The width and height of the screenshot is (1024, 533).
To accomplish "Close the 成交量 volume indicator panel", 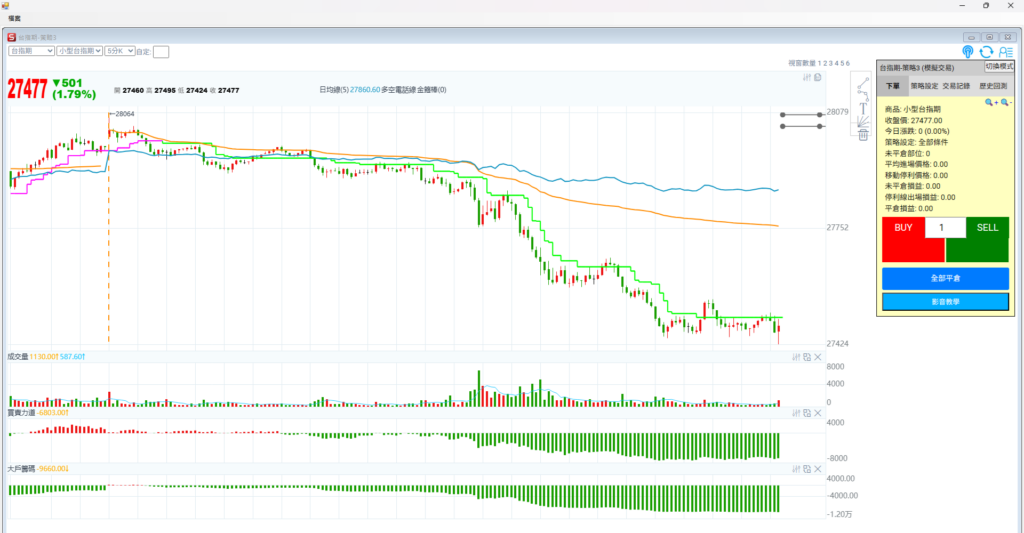I will tap(818, 356).
